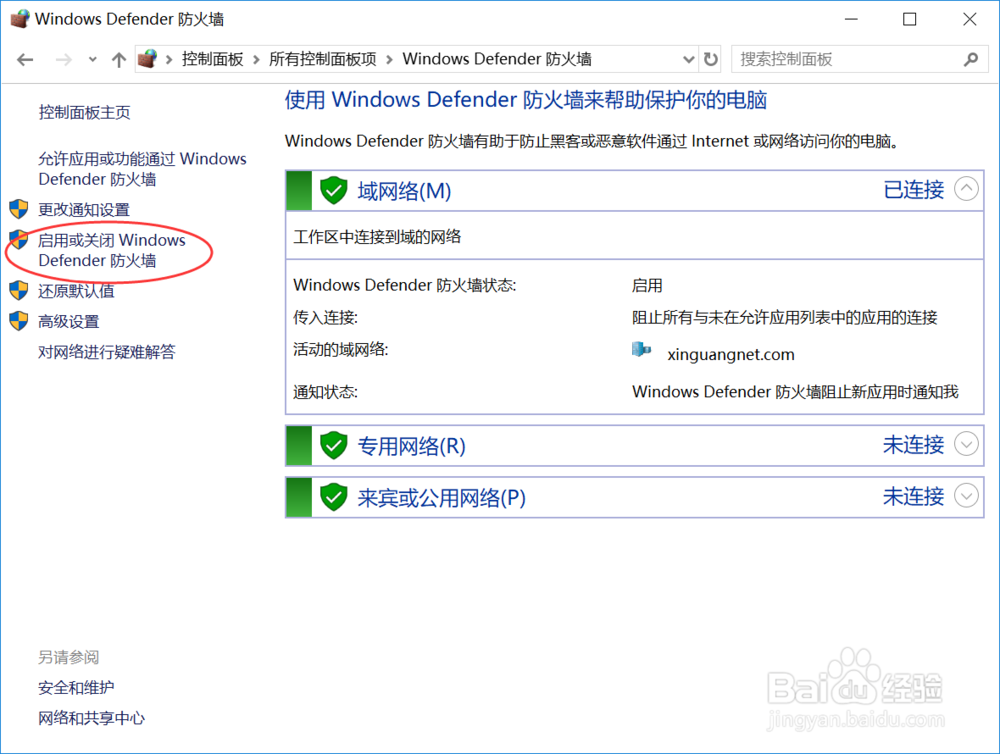The width and height of the screenshot is (1000, 754).
Task: Refresh the control panel page
Action: [710, 60]
